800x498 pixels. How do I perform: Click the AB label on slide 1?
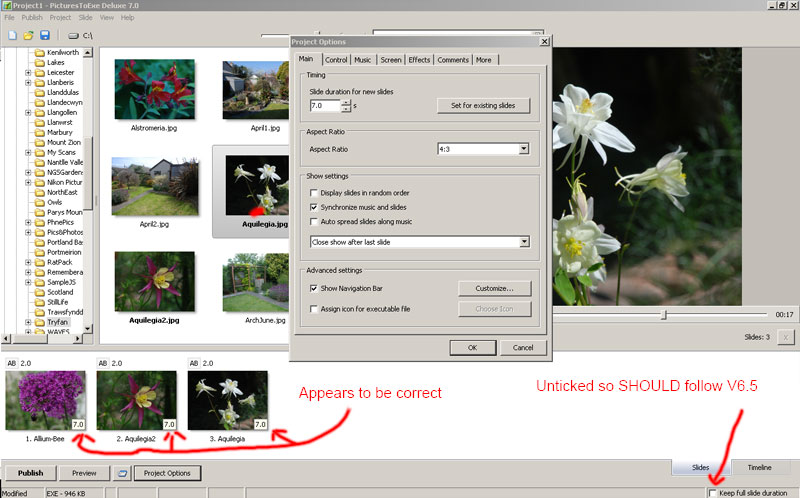[11, 363]
